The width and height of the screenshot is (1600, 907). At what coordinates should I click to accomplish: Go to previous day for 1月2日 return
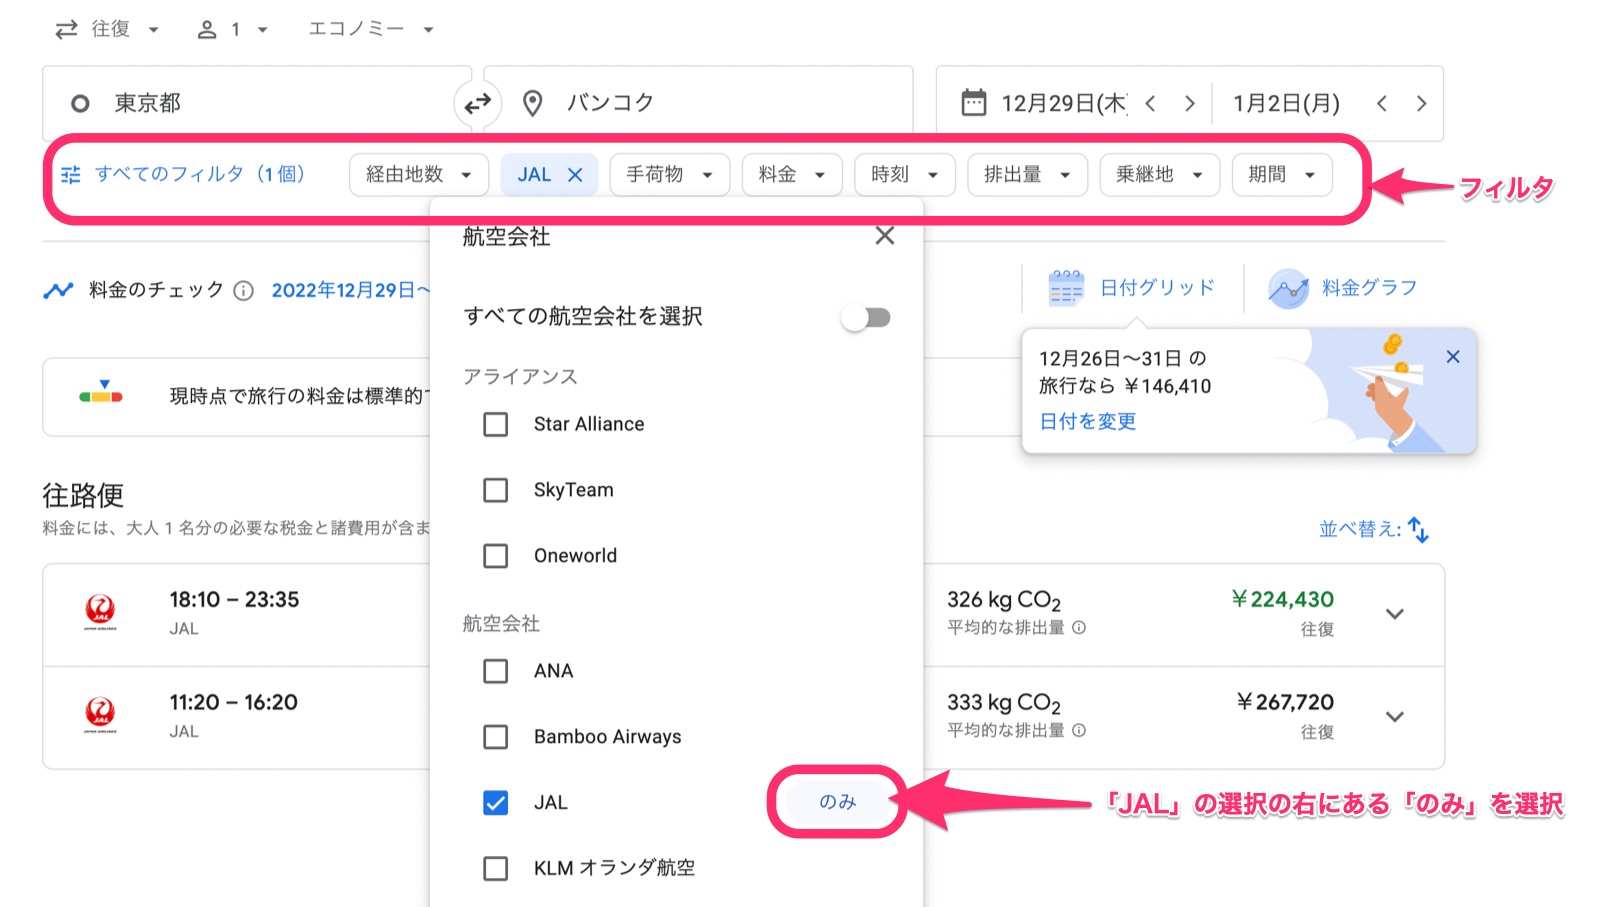(1381, 103)
